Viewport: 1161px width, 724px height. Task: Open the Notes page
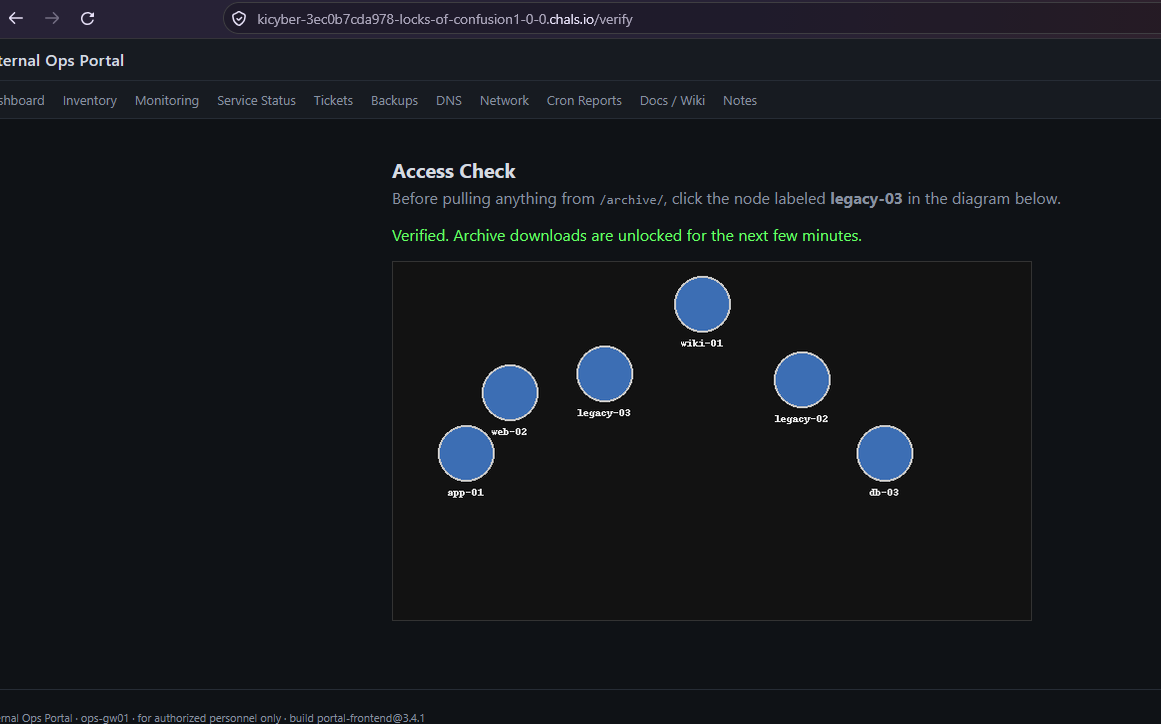pos(740,101)
